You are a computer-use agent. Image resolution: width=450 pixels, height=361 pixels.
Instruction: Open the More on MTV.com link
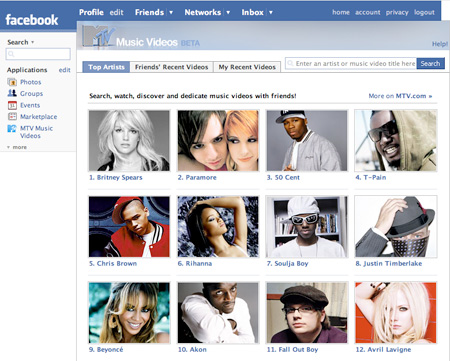(x=400, y=96)
